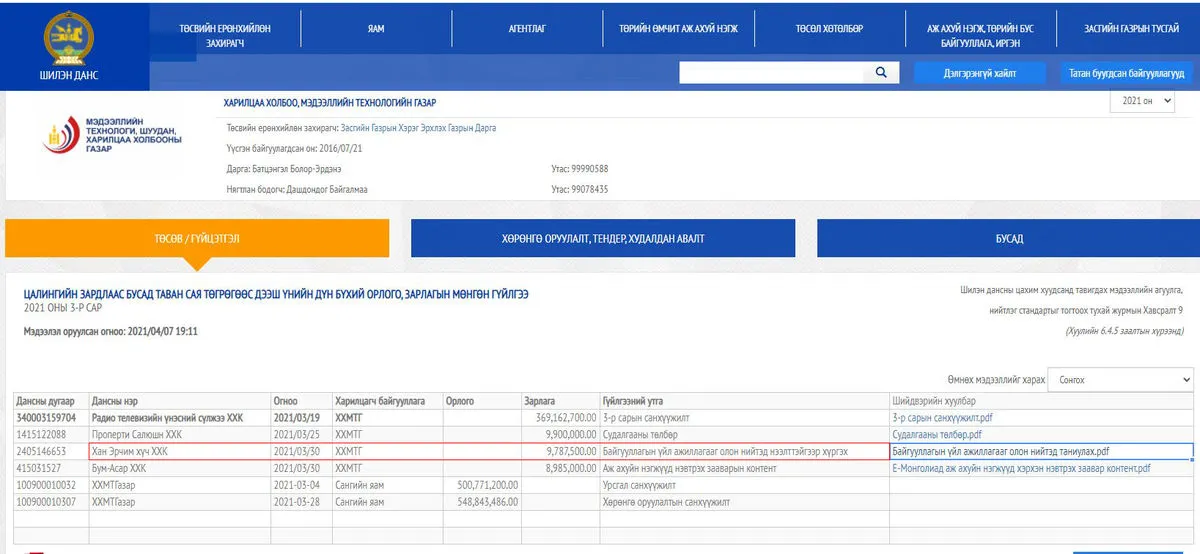Click the Хан Эрчим хуч ХХК cell
This screenshot has height=554, width=1200.
tap(179, 451)
